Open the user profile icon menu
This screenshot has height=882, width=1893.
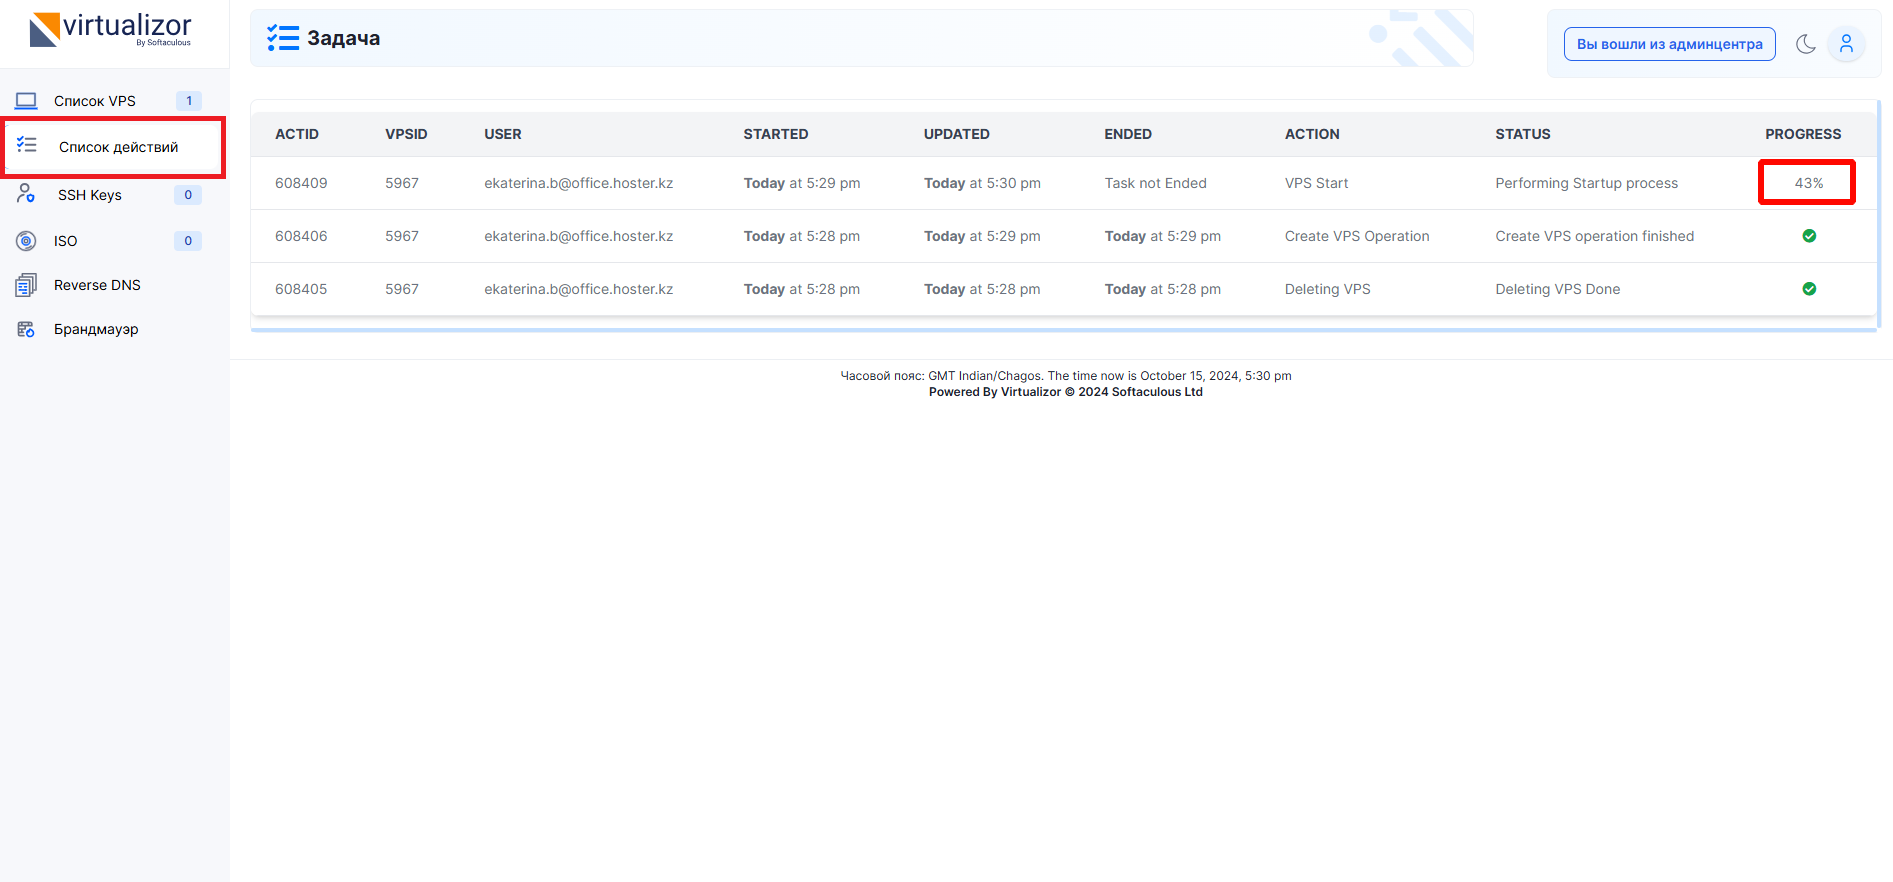click(1846, 44)
